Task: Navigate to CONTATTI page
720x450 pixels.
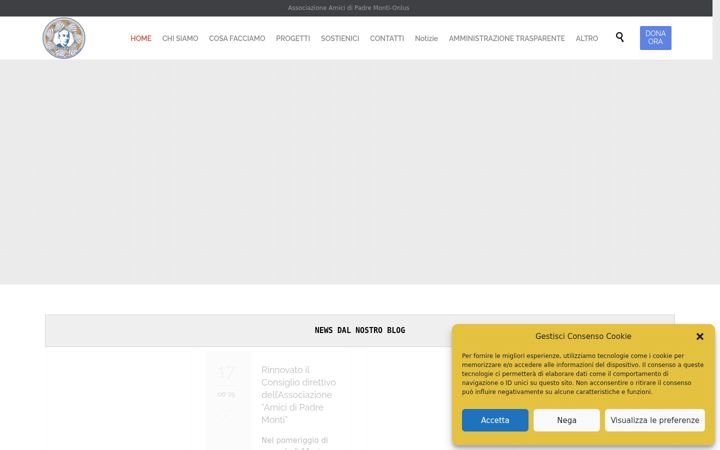Action: tap(387, 39)
